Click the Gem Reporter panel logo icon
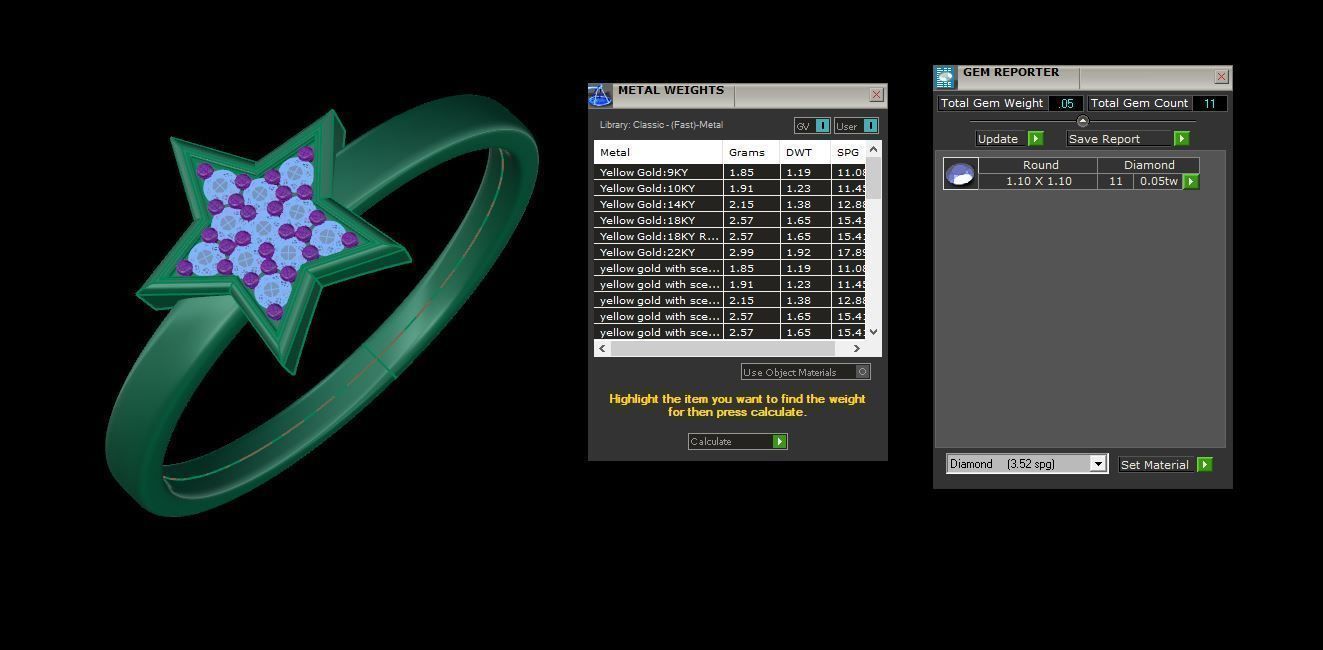Viewport: 1323px width, 650px height. (945, 77)
